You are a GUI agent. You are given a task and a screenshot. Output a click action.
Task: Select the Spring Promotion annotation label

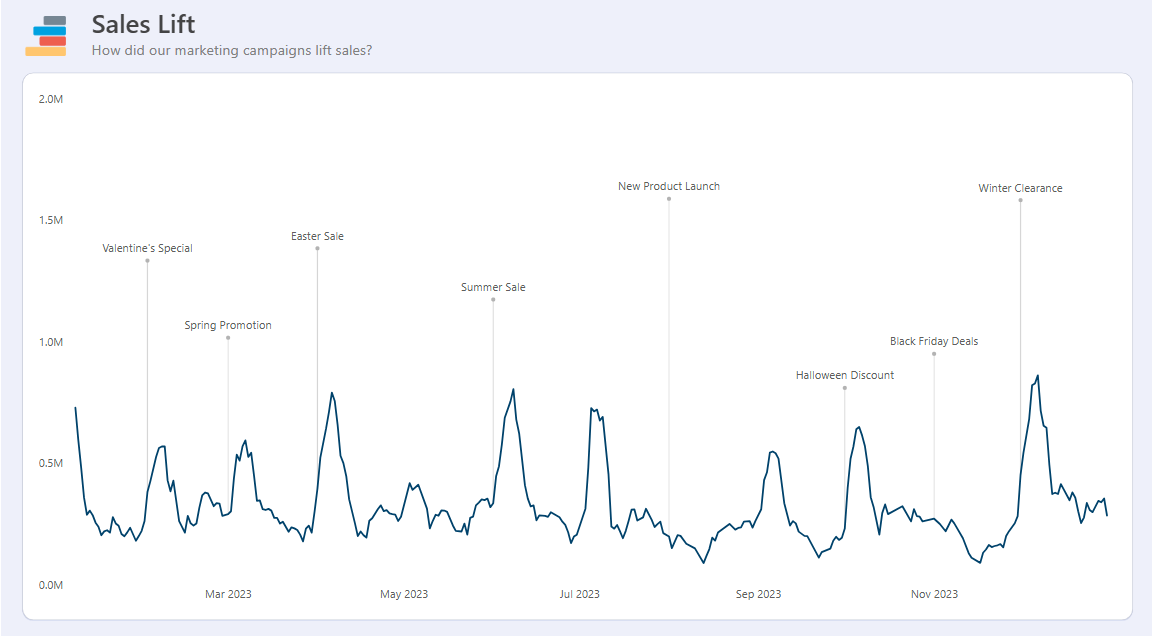pyautogui.click(x=228, y=325)
